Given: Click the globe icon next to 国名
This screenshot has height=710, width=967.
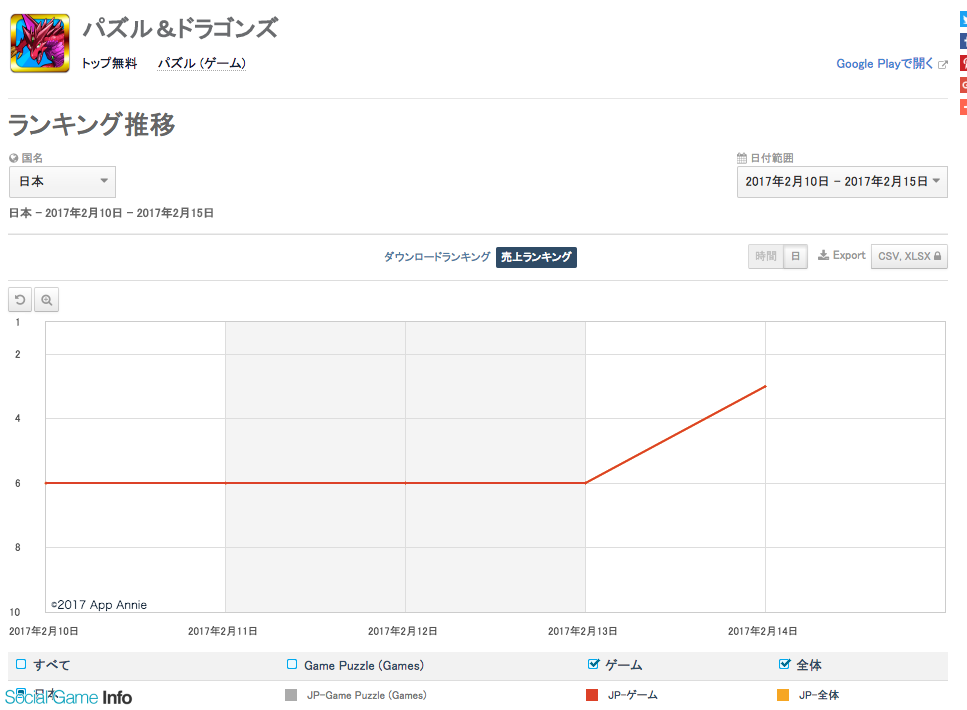Looking at the screenshot, I should [14, 158].
